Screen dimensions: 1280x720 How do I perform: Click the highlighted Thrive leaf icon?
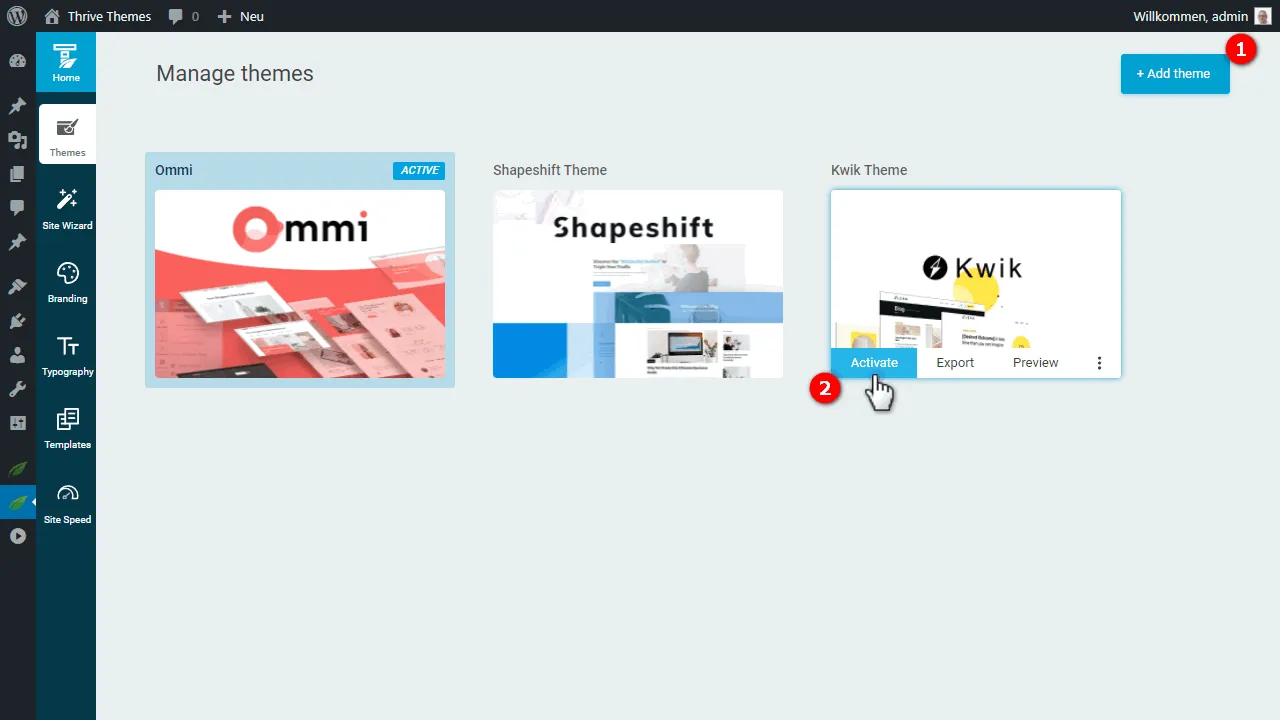pos(17,502)
